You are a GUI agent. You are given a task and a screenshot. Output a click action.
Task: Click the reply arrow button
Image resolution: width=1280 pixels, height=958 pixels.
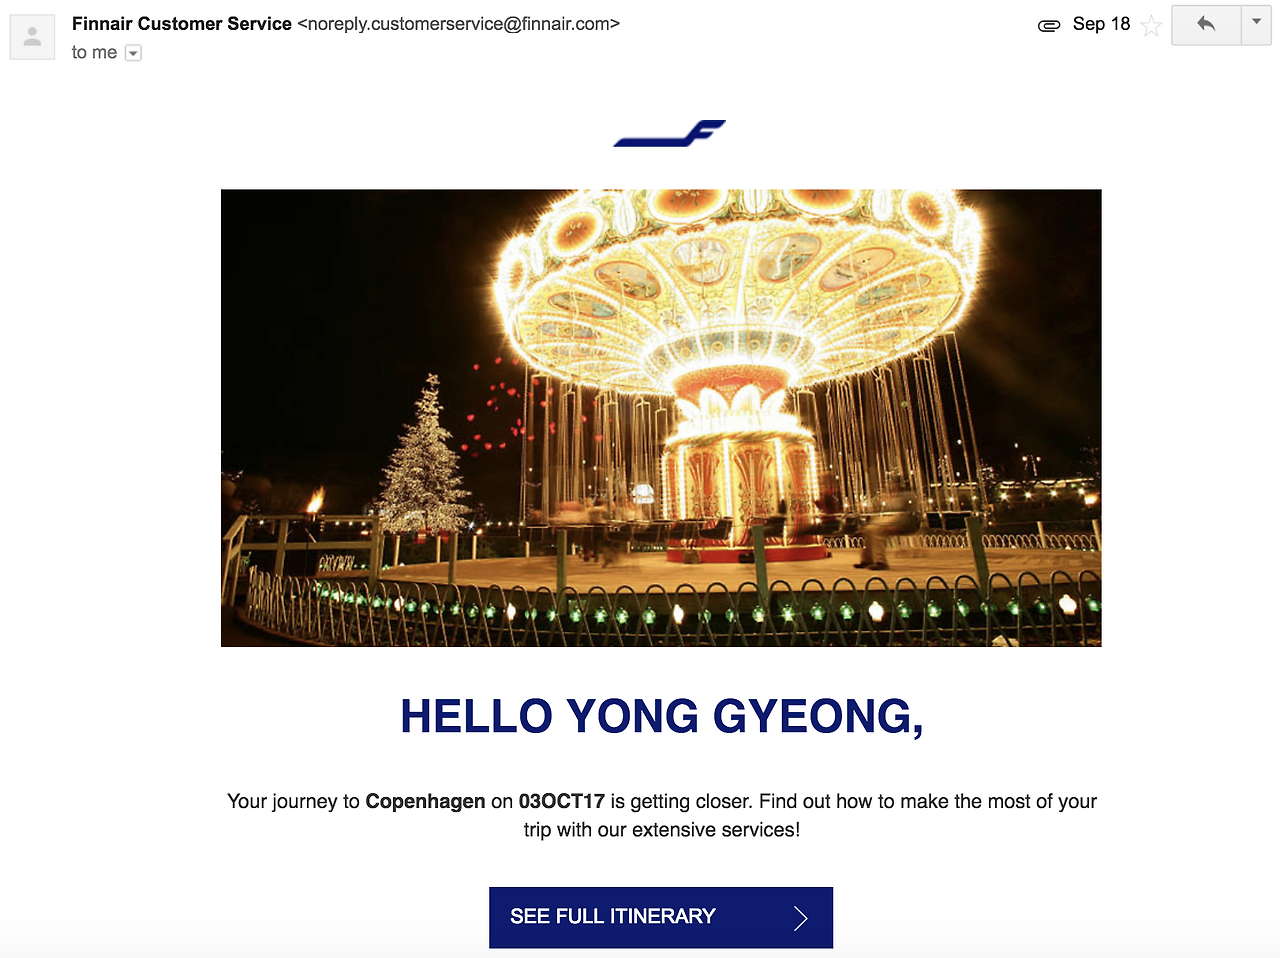point(1206,24)
